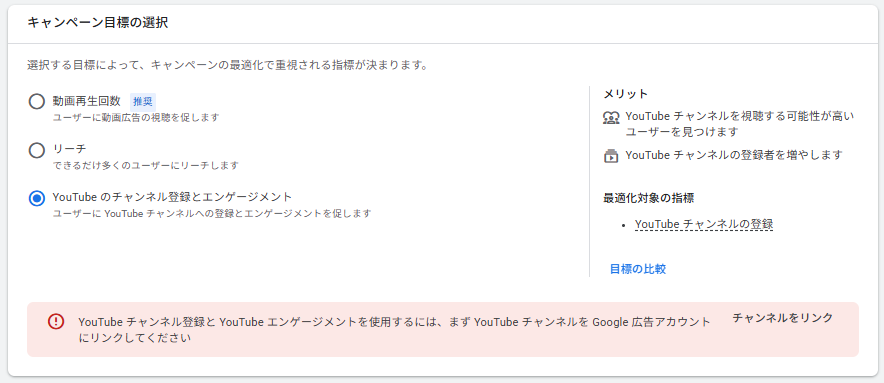Click the 最適化対象の指標 heading
The width and height of the screenshot is (884, 383).
pyautogui.click(x=648, y=198)
